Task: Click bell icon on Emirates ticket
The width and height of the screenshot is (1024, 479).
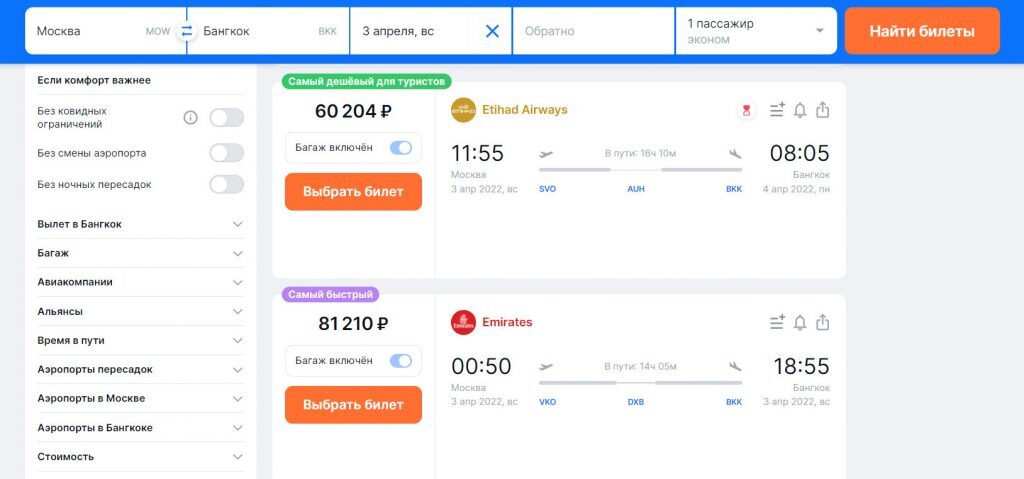Action: click(800, 322)
